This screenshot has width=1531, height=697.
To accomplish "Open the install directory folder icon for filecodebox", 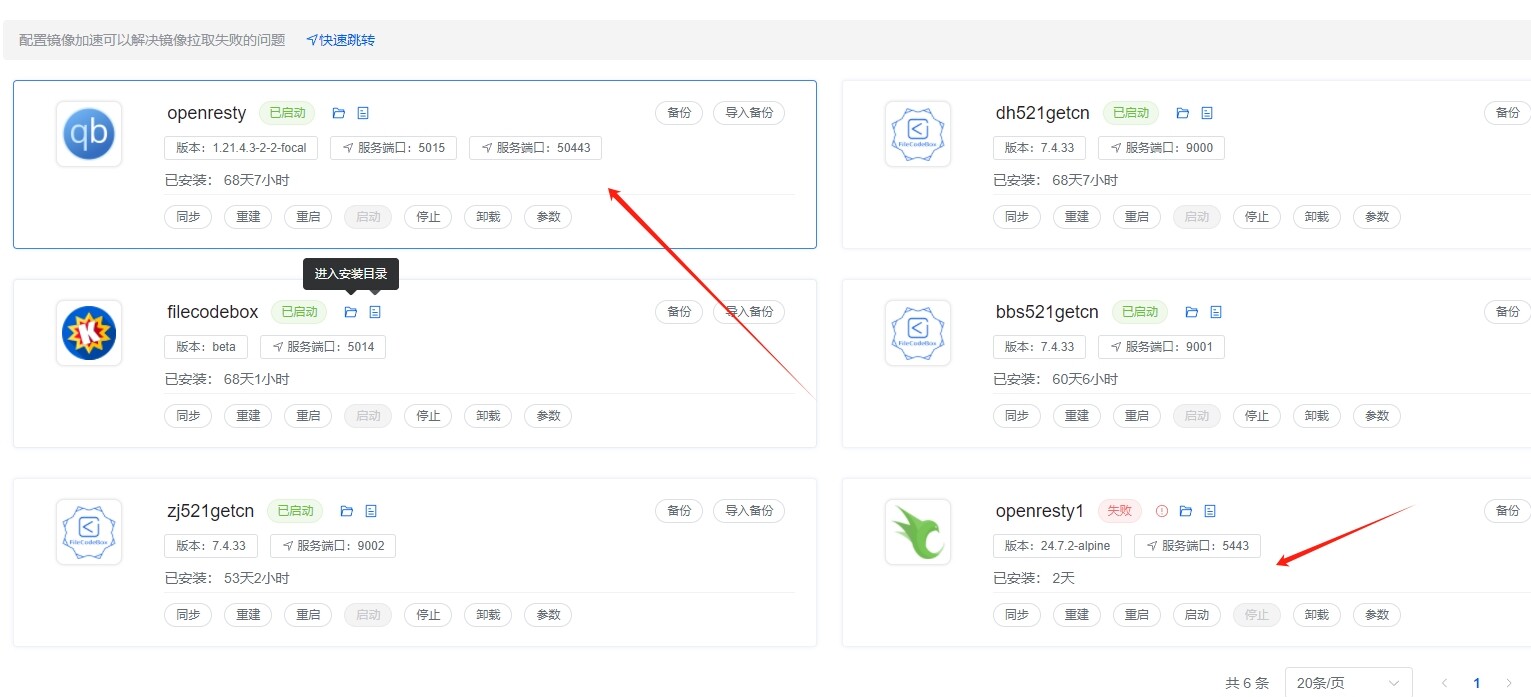I will (x=351, y=312).
